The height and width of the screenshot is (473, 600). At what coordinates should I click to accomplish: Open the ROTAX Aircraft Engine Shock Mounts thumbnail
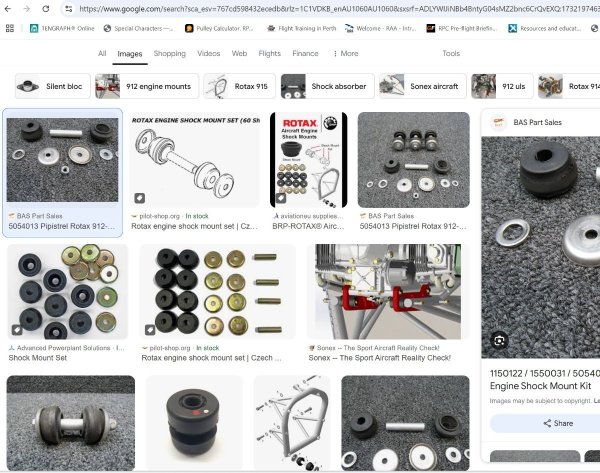[310, 158]
